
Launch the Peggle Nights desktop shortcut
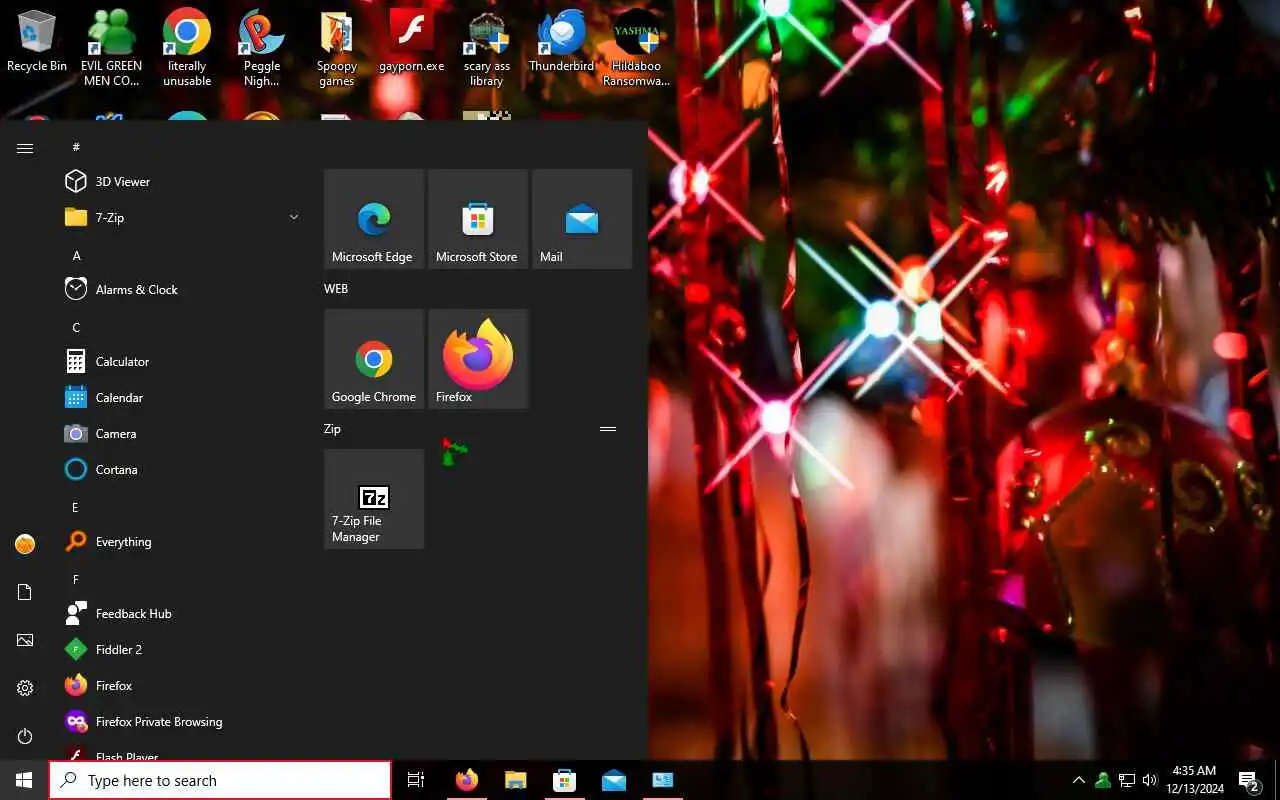click(x=262, y=48)
